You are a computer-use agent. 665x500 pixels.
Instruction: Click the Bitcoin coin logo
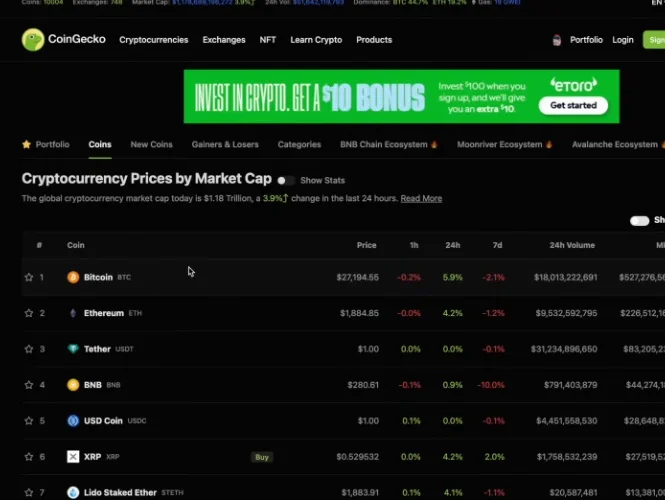pyautogui.click(x=73, y=277)
